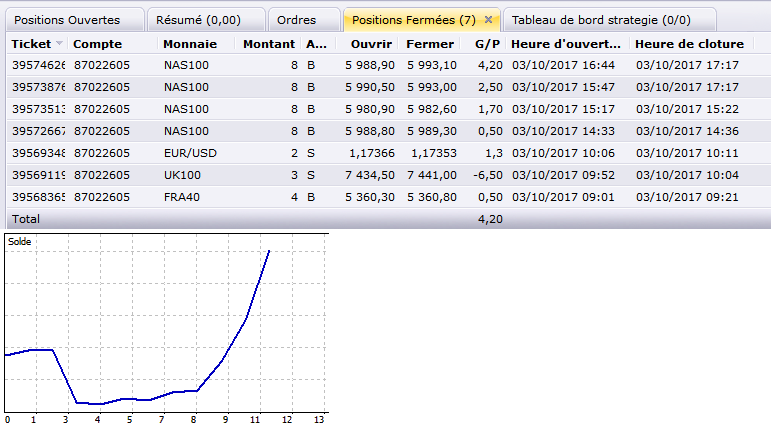This screenshot has height=437, width=771.
Task: Click 1,70 profit value
Action: coord(490,109)
